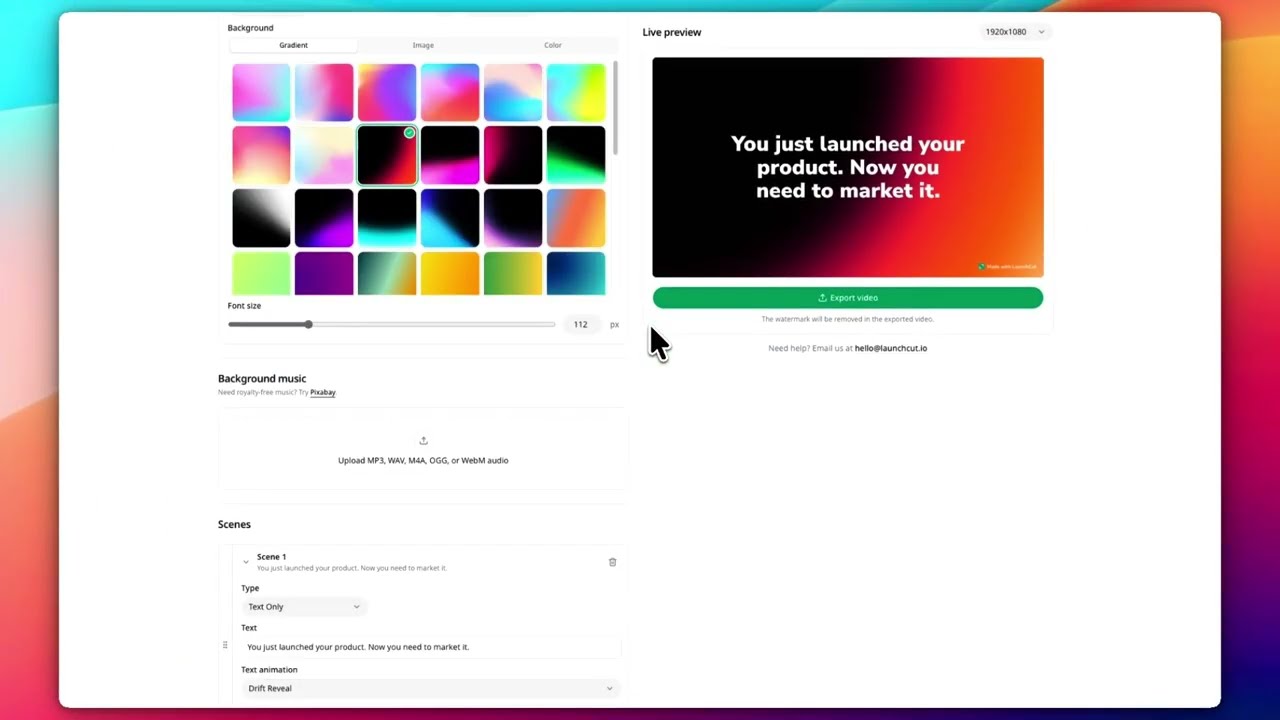Viewport: 1280px width, 720px height.
Task: Select the teal-tan striped gradient swatch
Action: tap(387, 274)
